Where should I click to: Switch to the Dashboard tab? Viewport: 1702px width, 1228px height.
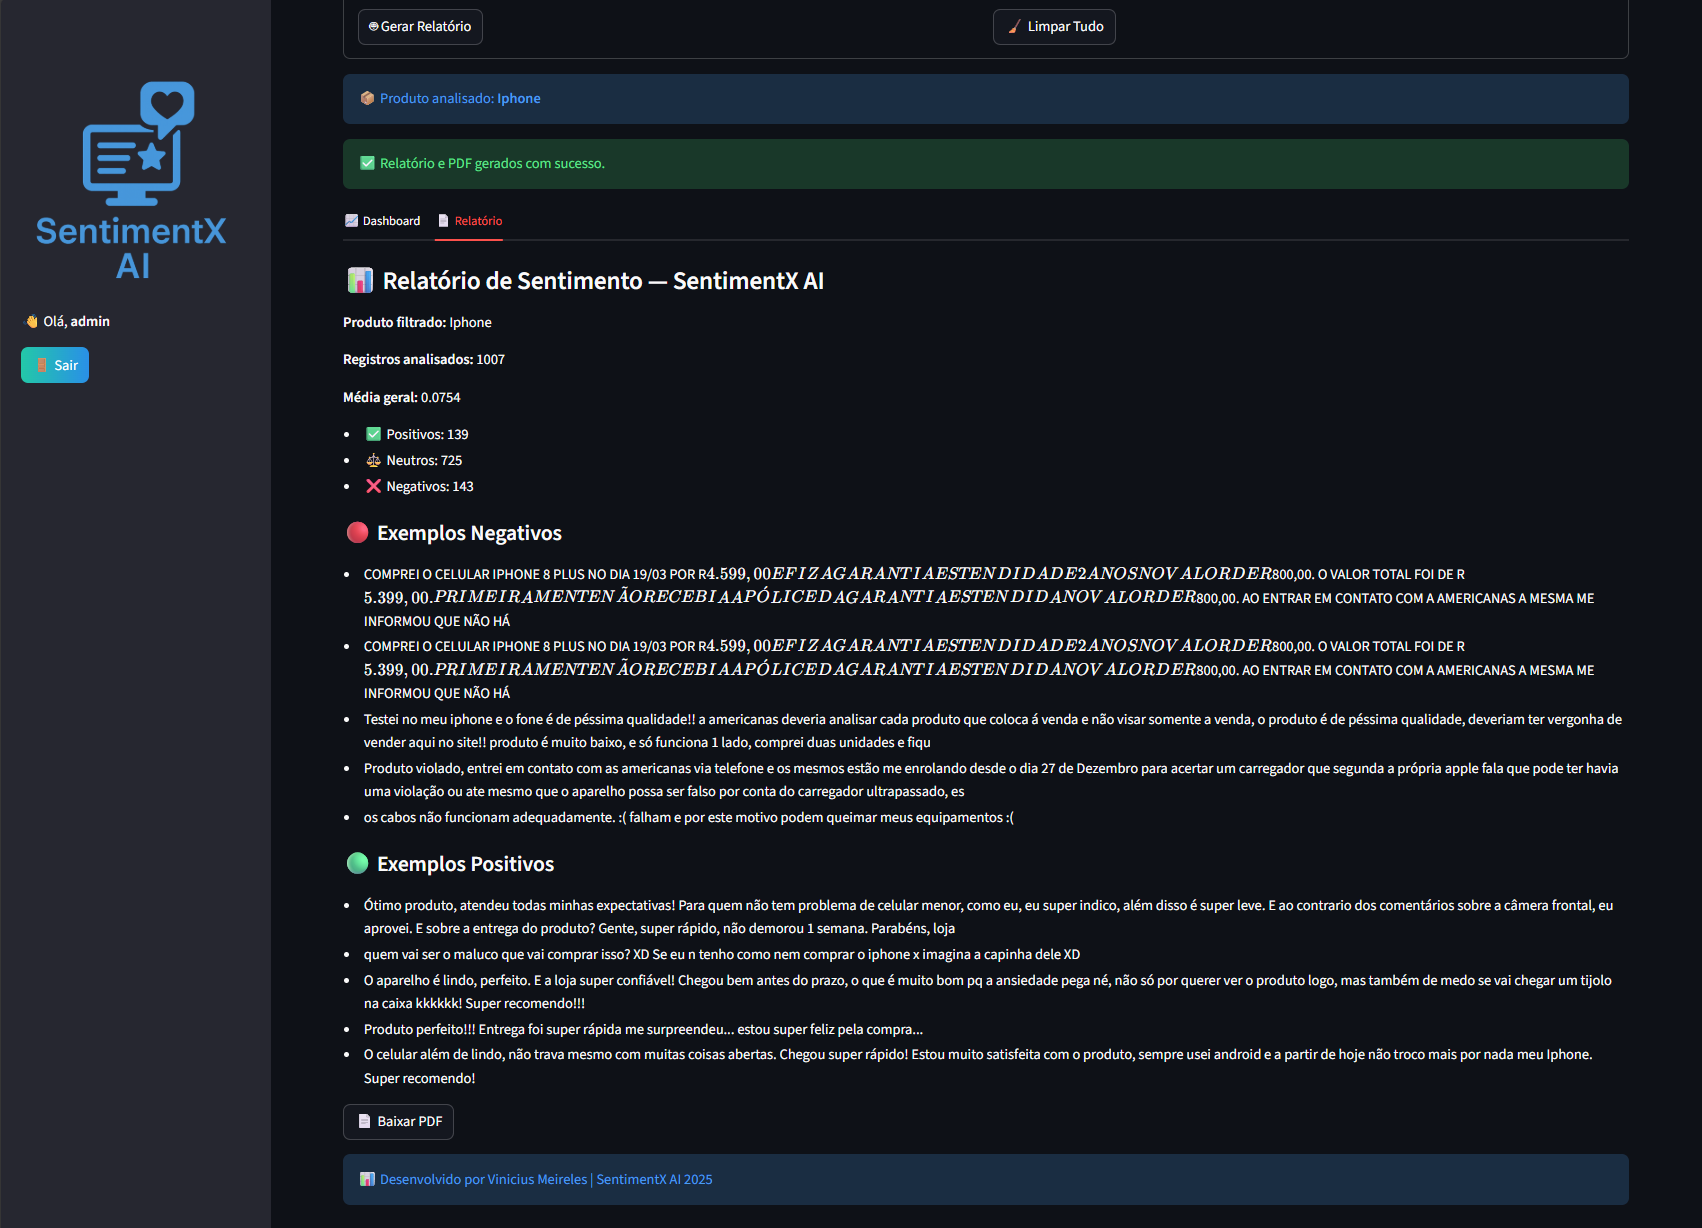(383, 221)
